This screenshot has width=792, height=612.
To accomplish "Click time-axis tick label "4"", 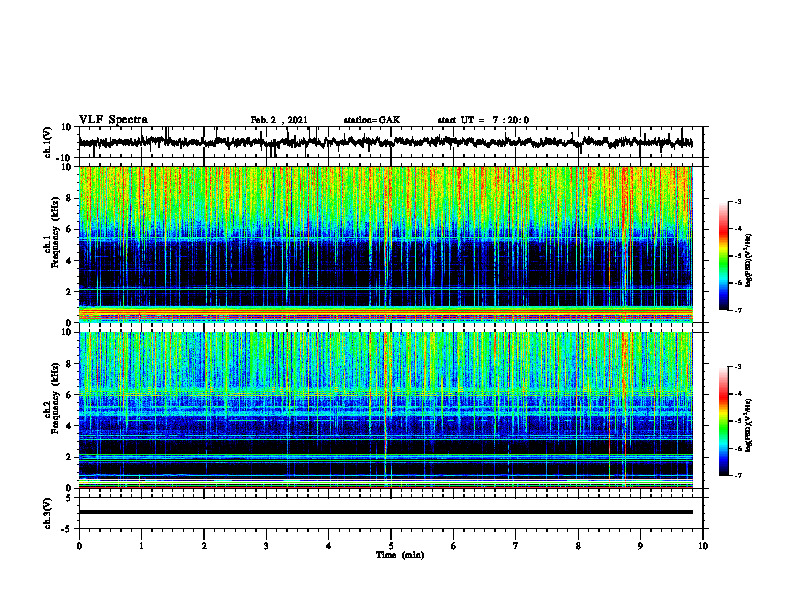I will (x=329, y=546).
